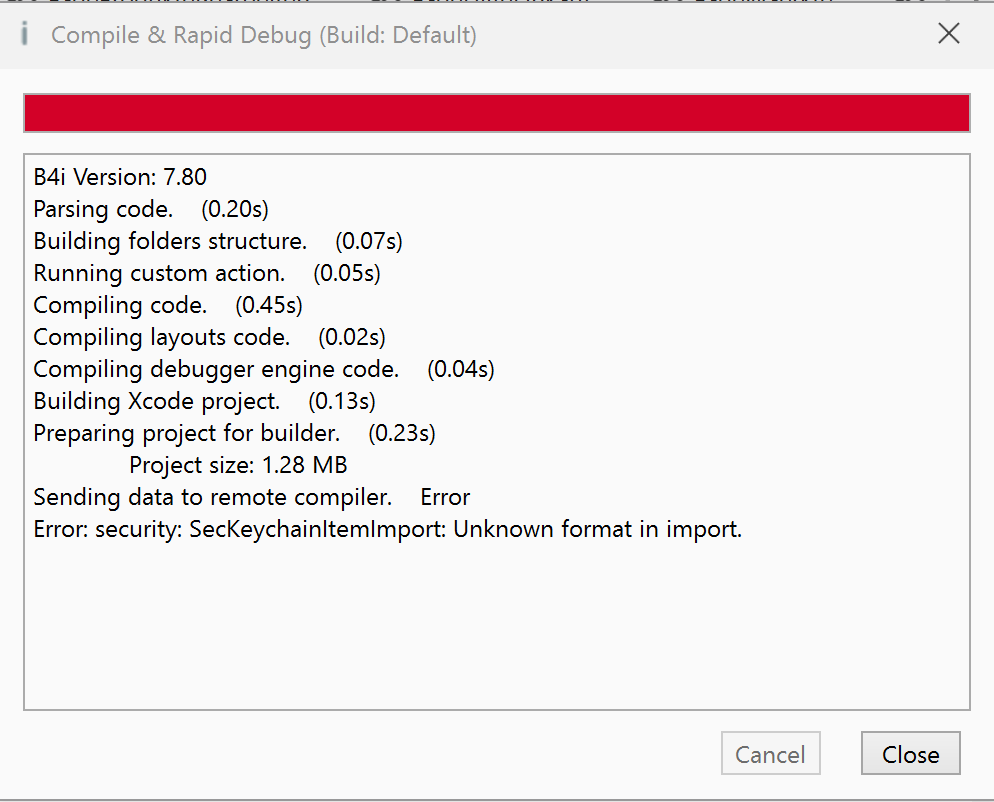Click the Parsing code log line
Image resolution: width=994 pixels, height=802 pixels.
[x=151, y=210]
